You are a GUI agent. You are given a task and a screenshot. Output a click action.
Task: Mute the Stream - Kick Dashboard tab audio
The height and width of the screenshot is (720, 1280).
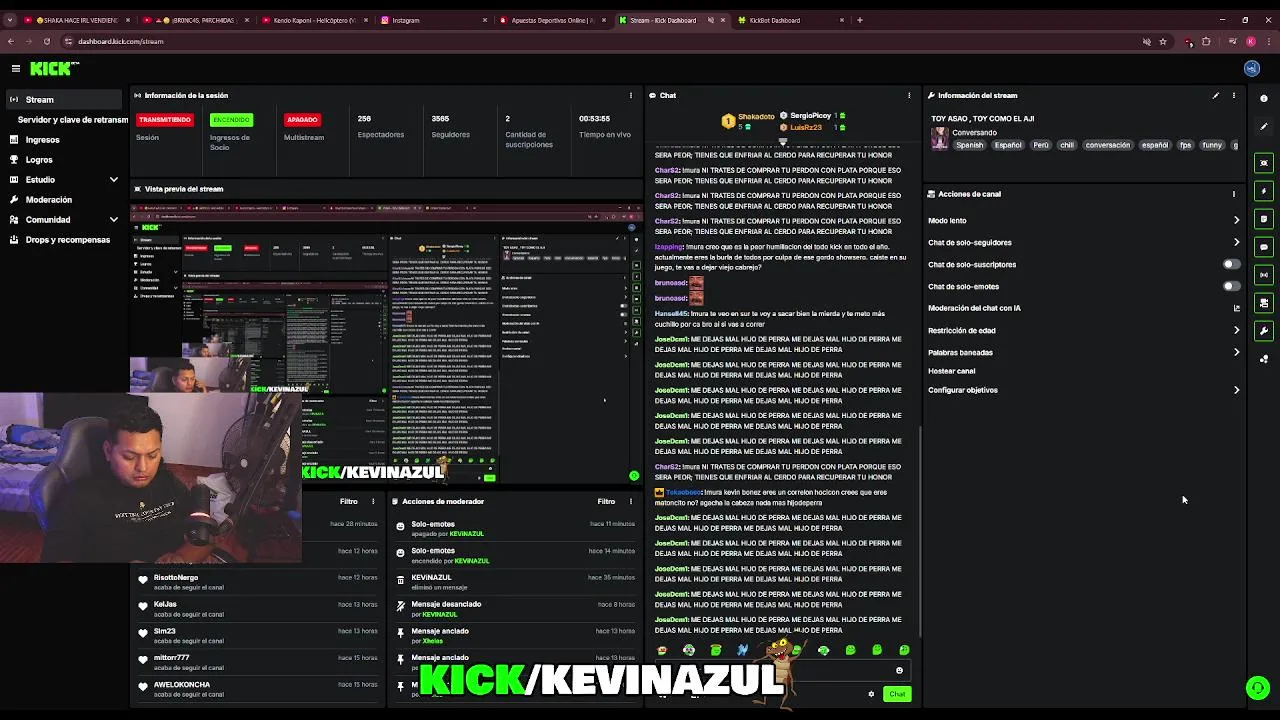[711, 20]
